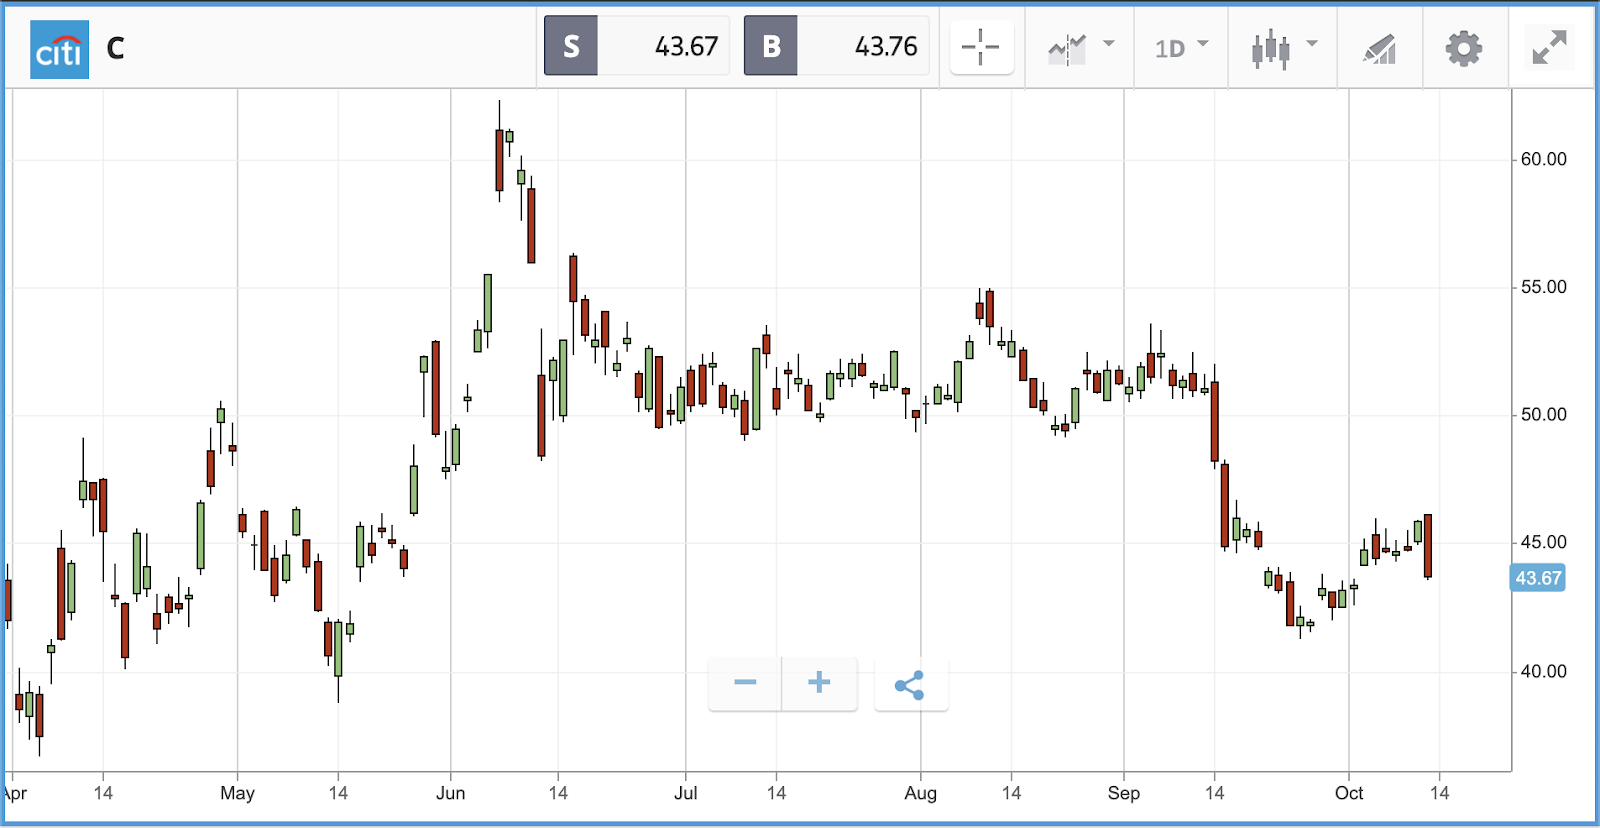This screenshot has height=828, width=1600.
Task: Expand chart to fullscreen
Action: [1549, 47]
